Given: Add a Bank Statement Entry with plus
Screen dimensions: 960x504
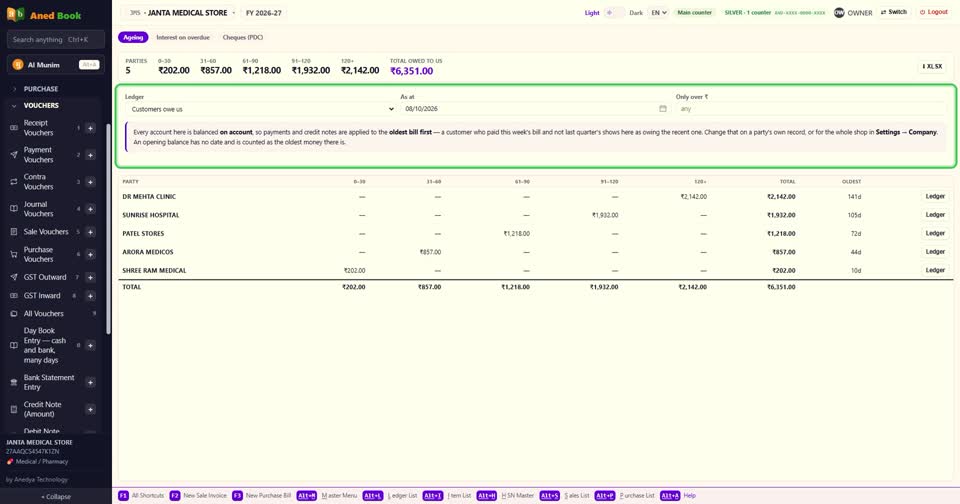Looking at the screenshot, I should (x=90, y=383).
